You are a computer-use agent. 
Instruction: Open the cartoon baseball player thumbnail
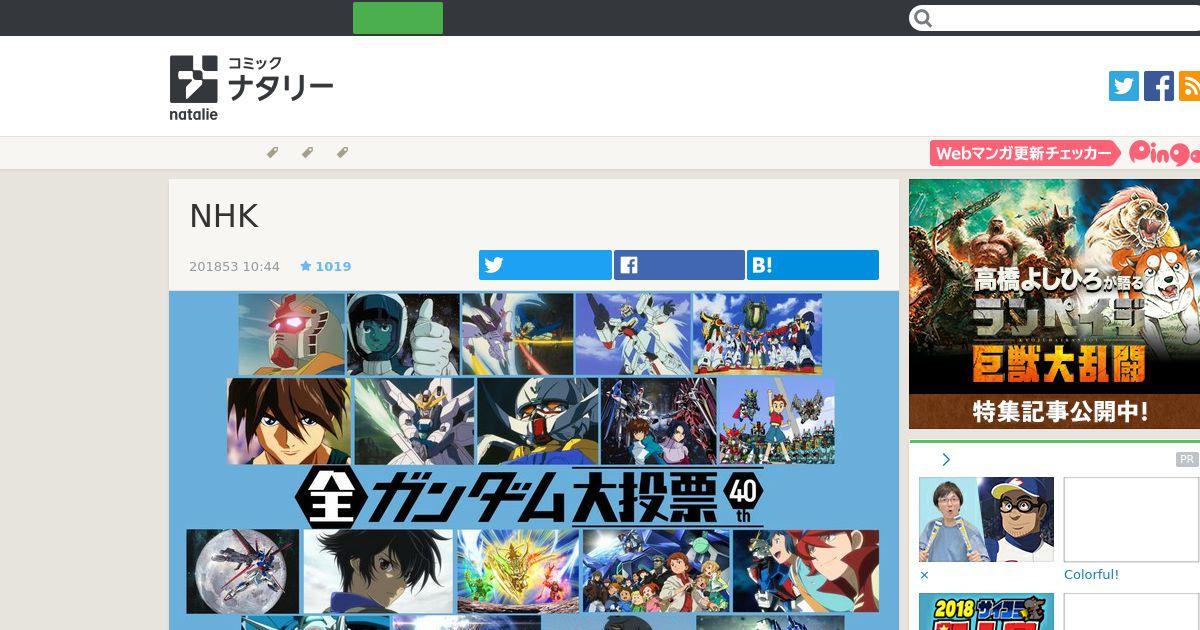[x=986, y=519]
